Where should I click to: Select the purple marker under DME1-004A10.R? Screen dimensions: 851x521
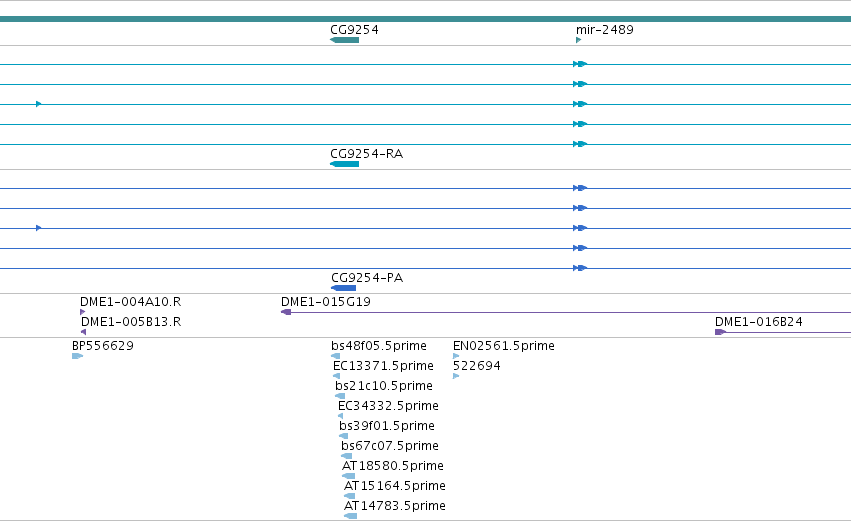coord(82,312)
